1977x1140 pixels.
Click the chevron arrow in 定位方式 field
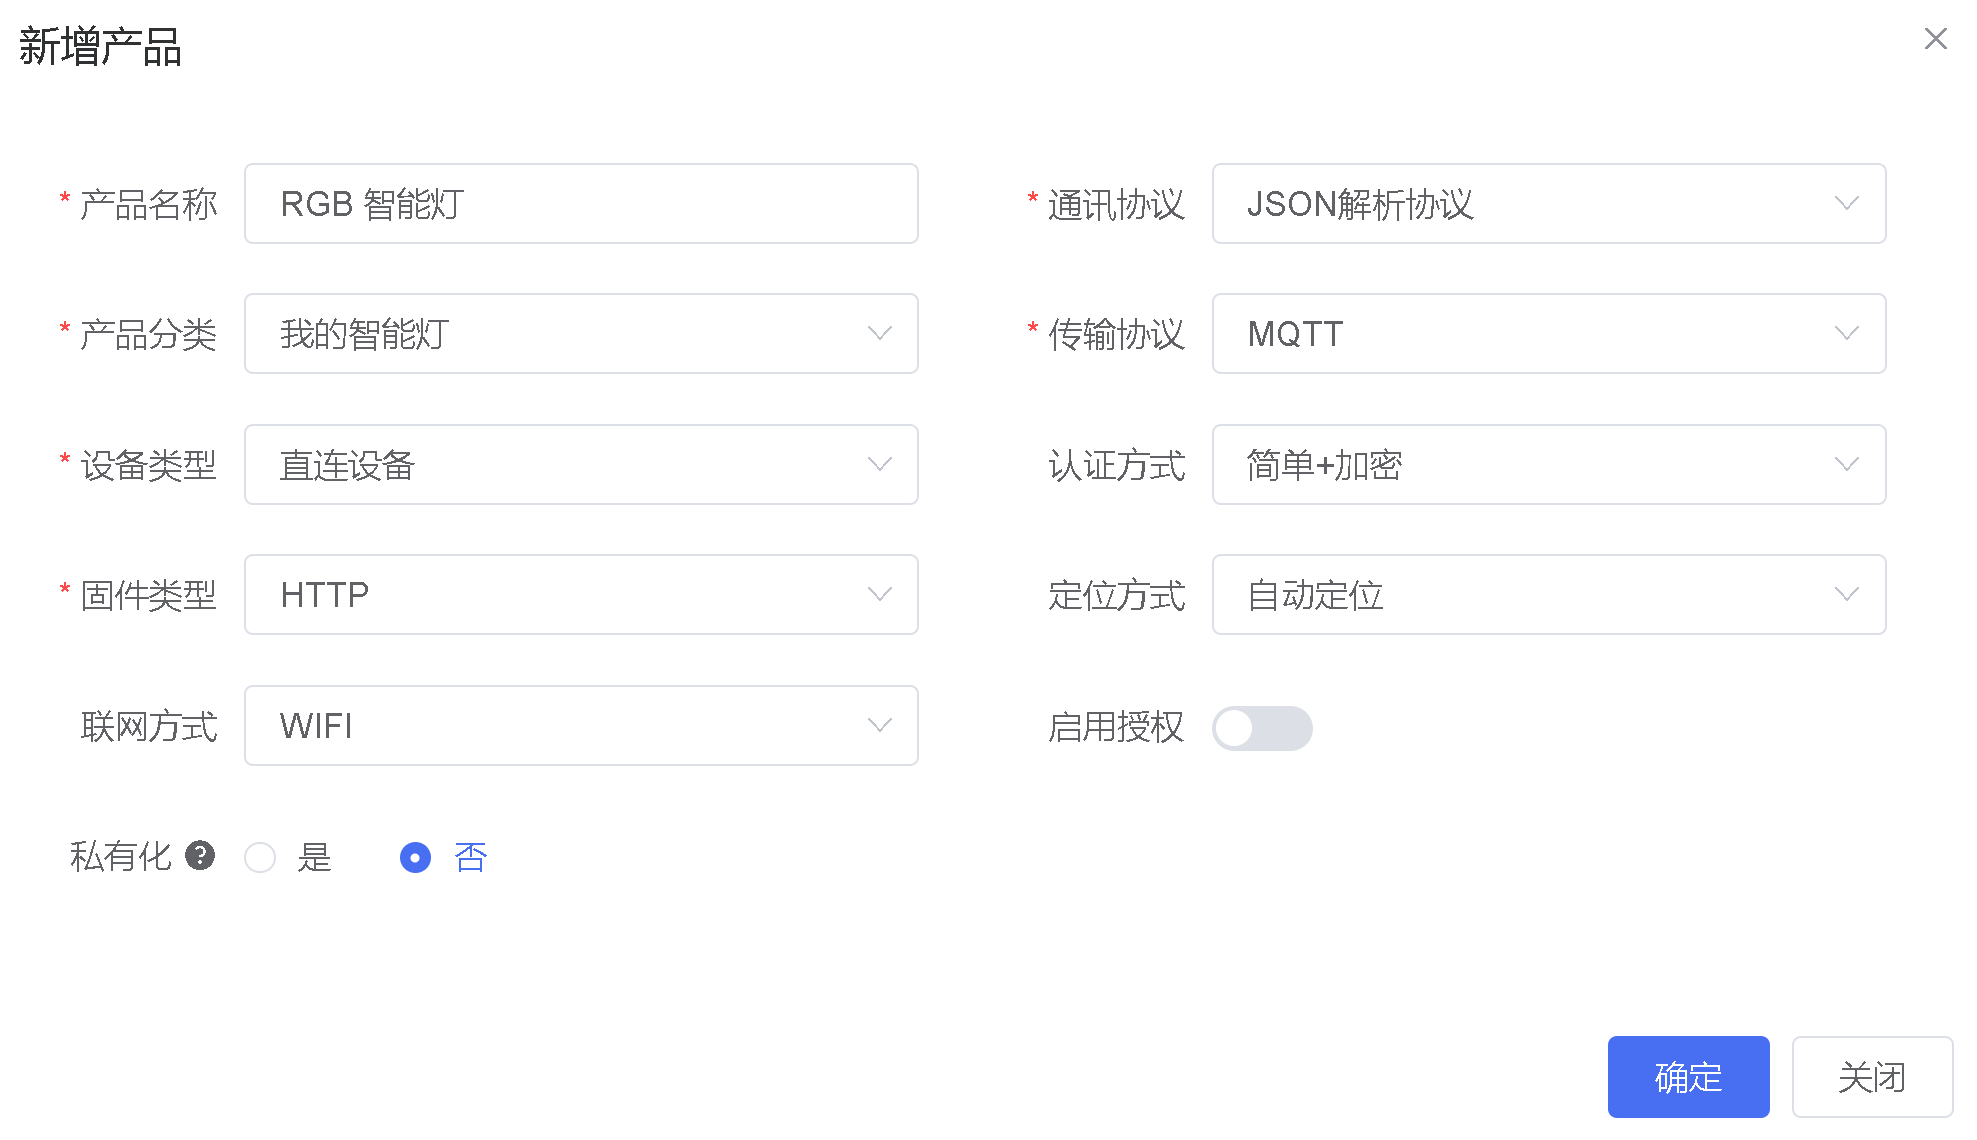pos(1846,595)
